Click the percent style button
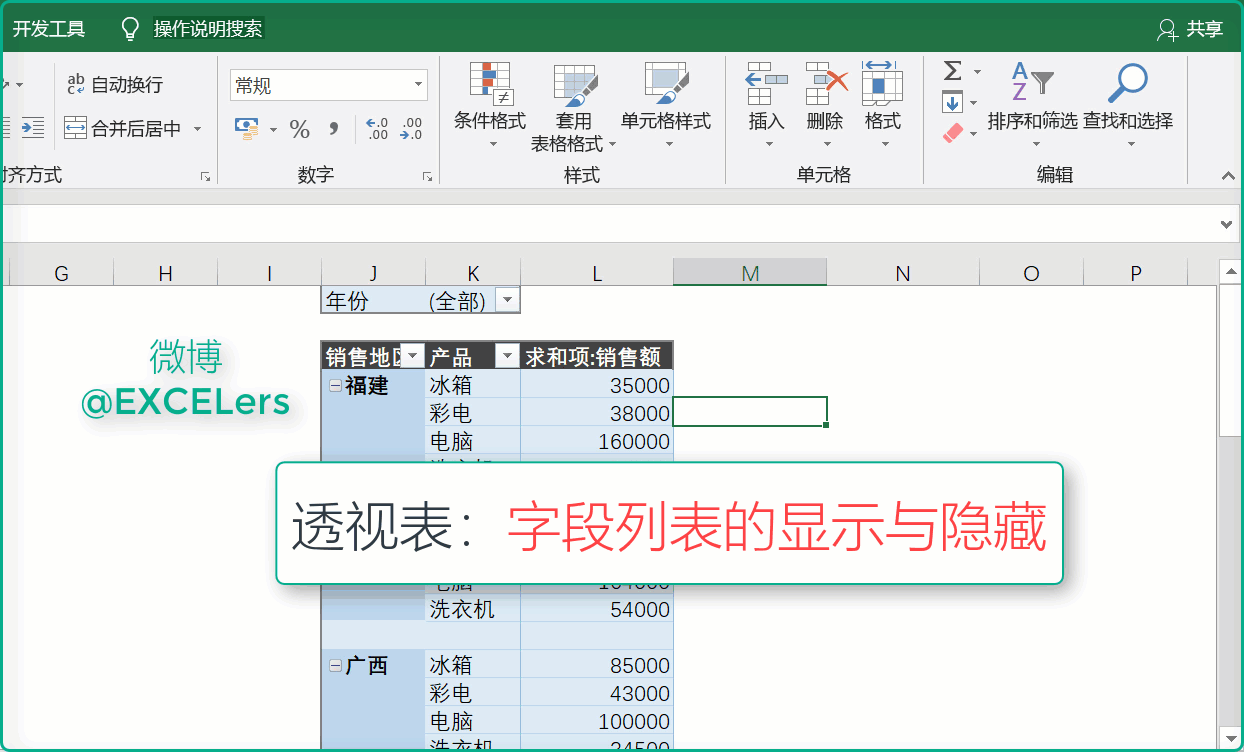 tap(299, 129)
